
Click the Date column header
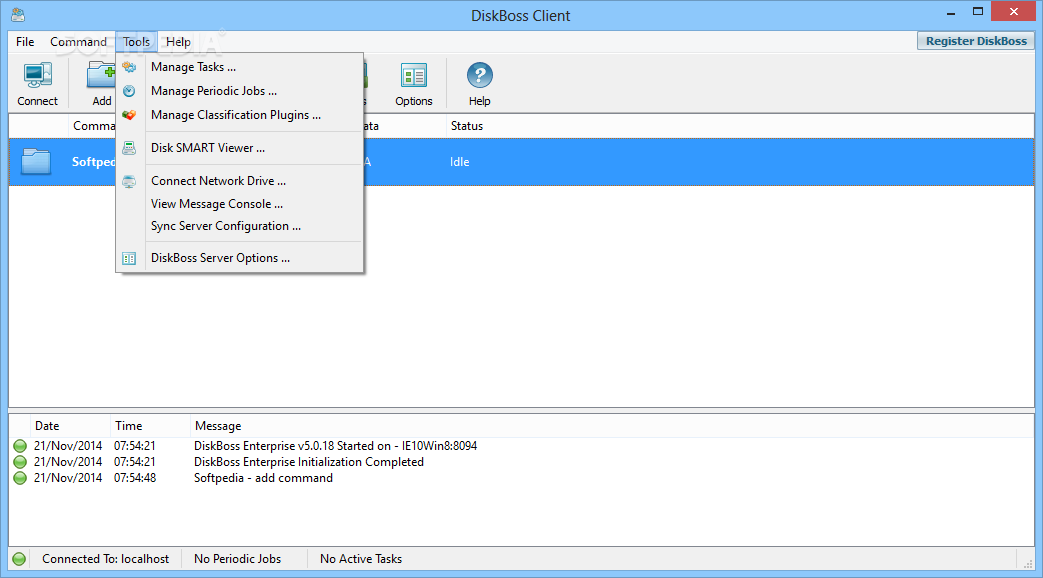point(47,426)
